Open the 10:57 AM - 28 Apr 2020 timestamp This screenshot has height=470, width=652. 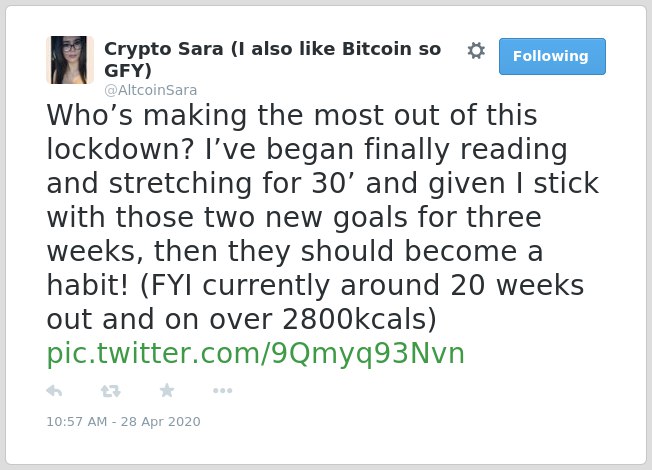point(123,422)
